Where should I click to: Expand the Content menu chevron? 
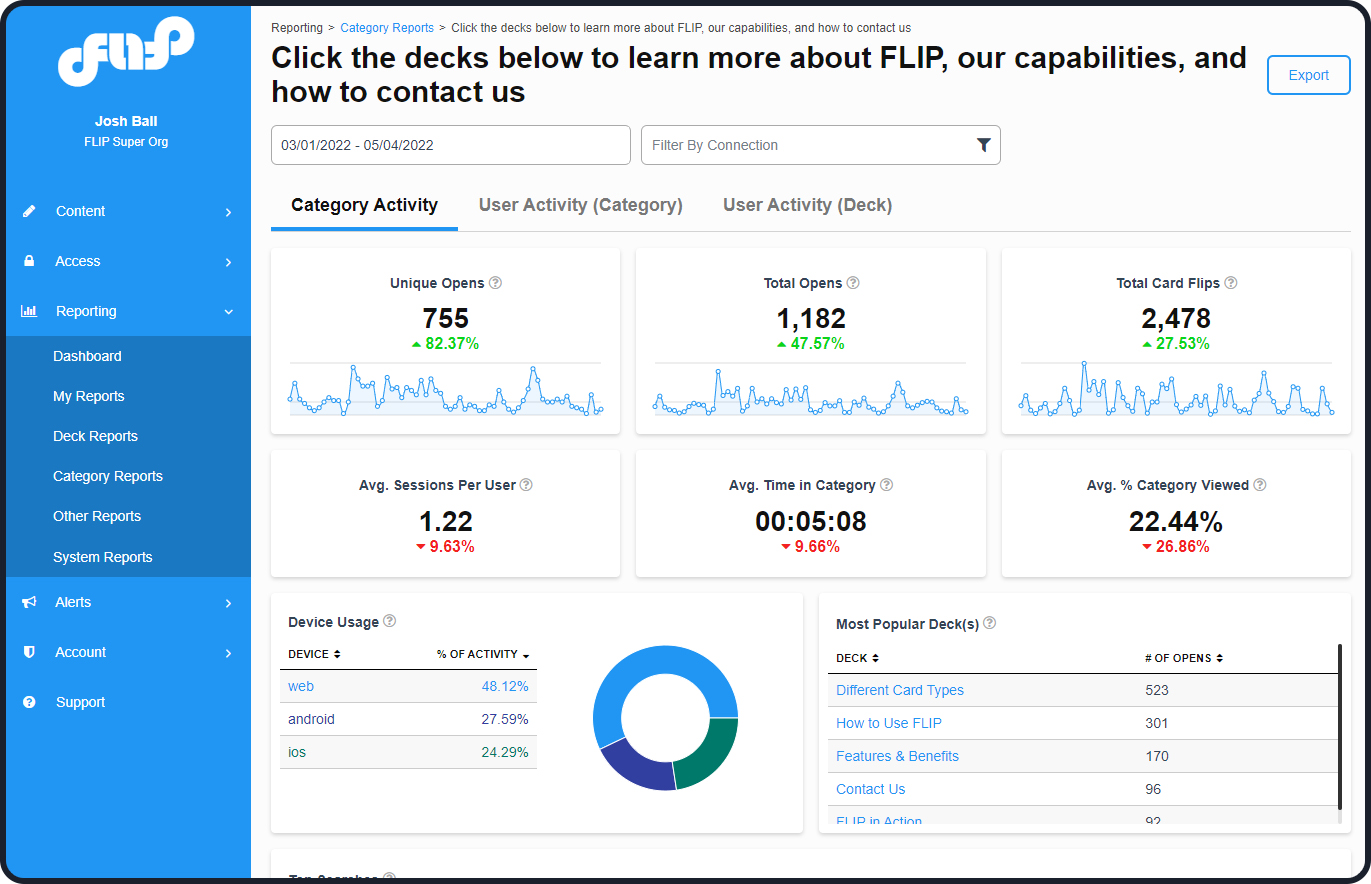[x=228, y=212]
